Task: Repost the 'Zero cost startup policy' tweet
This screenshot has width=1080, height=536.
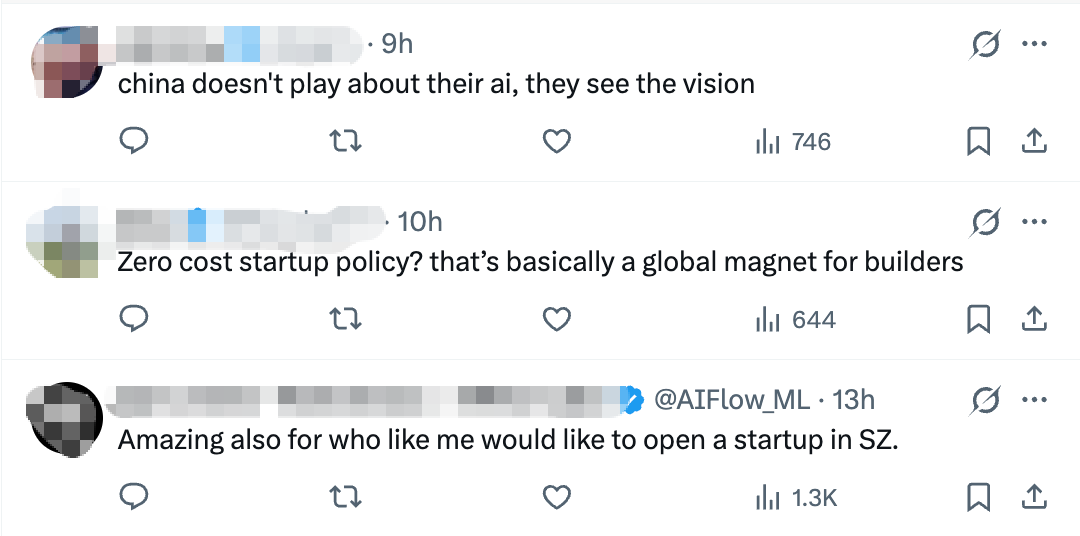Action: click(x=345, y=320)
